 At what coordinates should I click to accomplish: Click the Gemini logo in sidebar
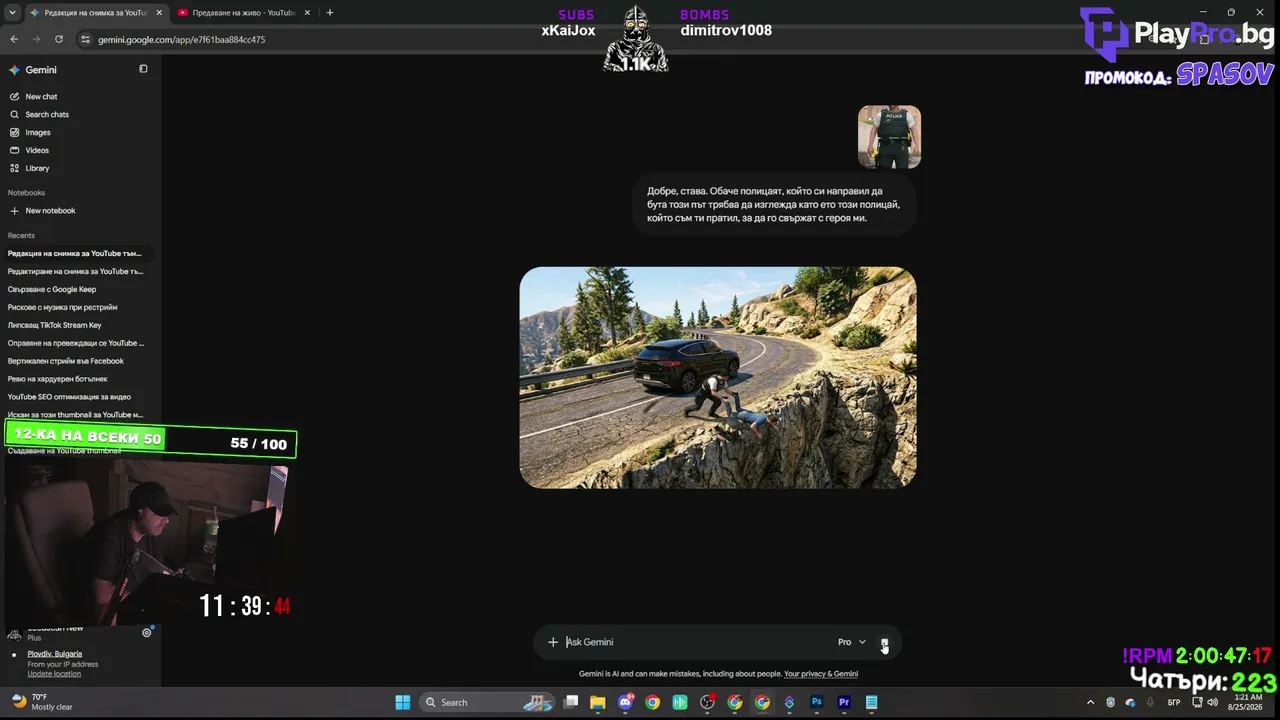[15, 70]
